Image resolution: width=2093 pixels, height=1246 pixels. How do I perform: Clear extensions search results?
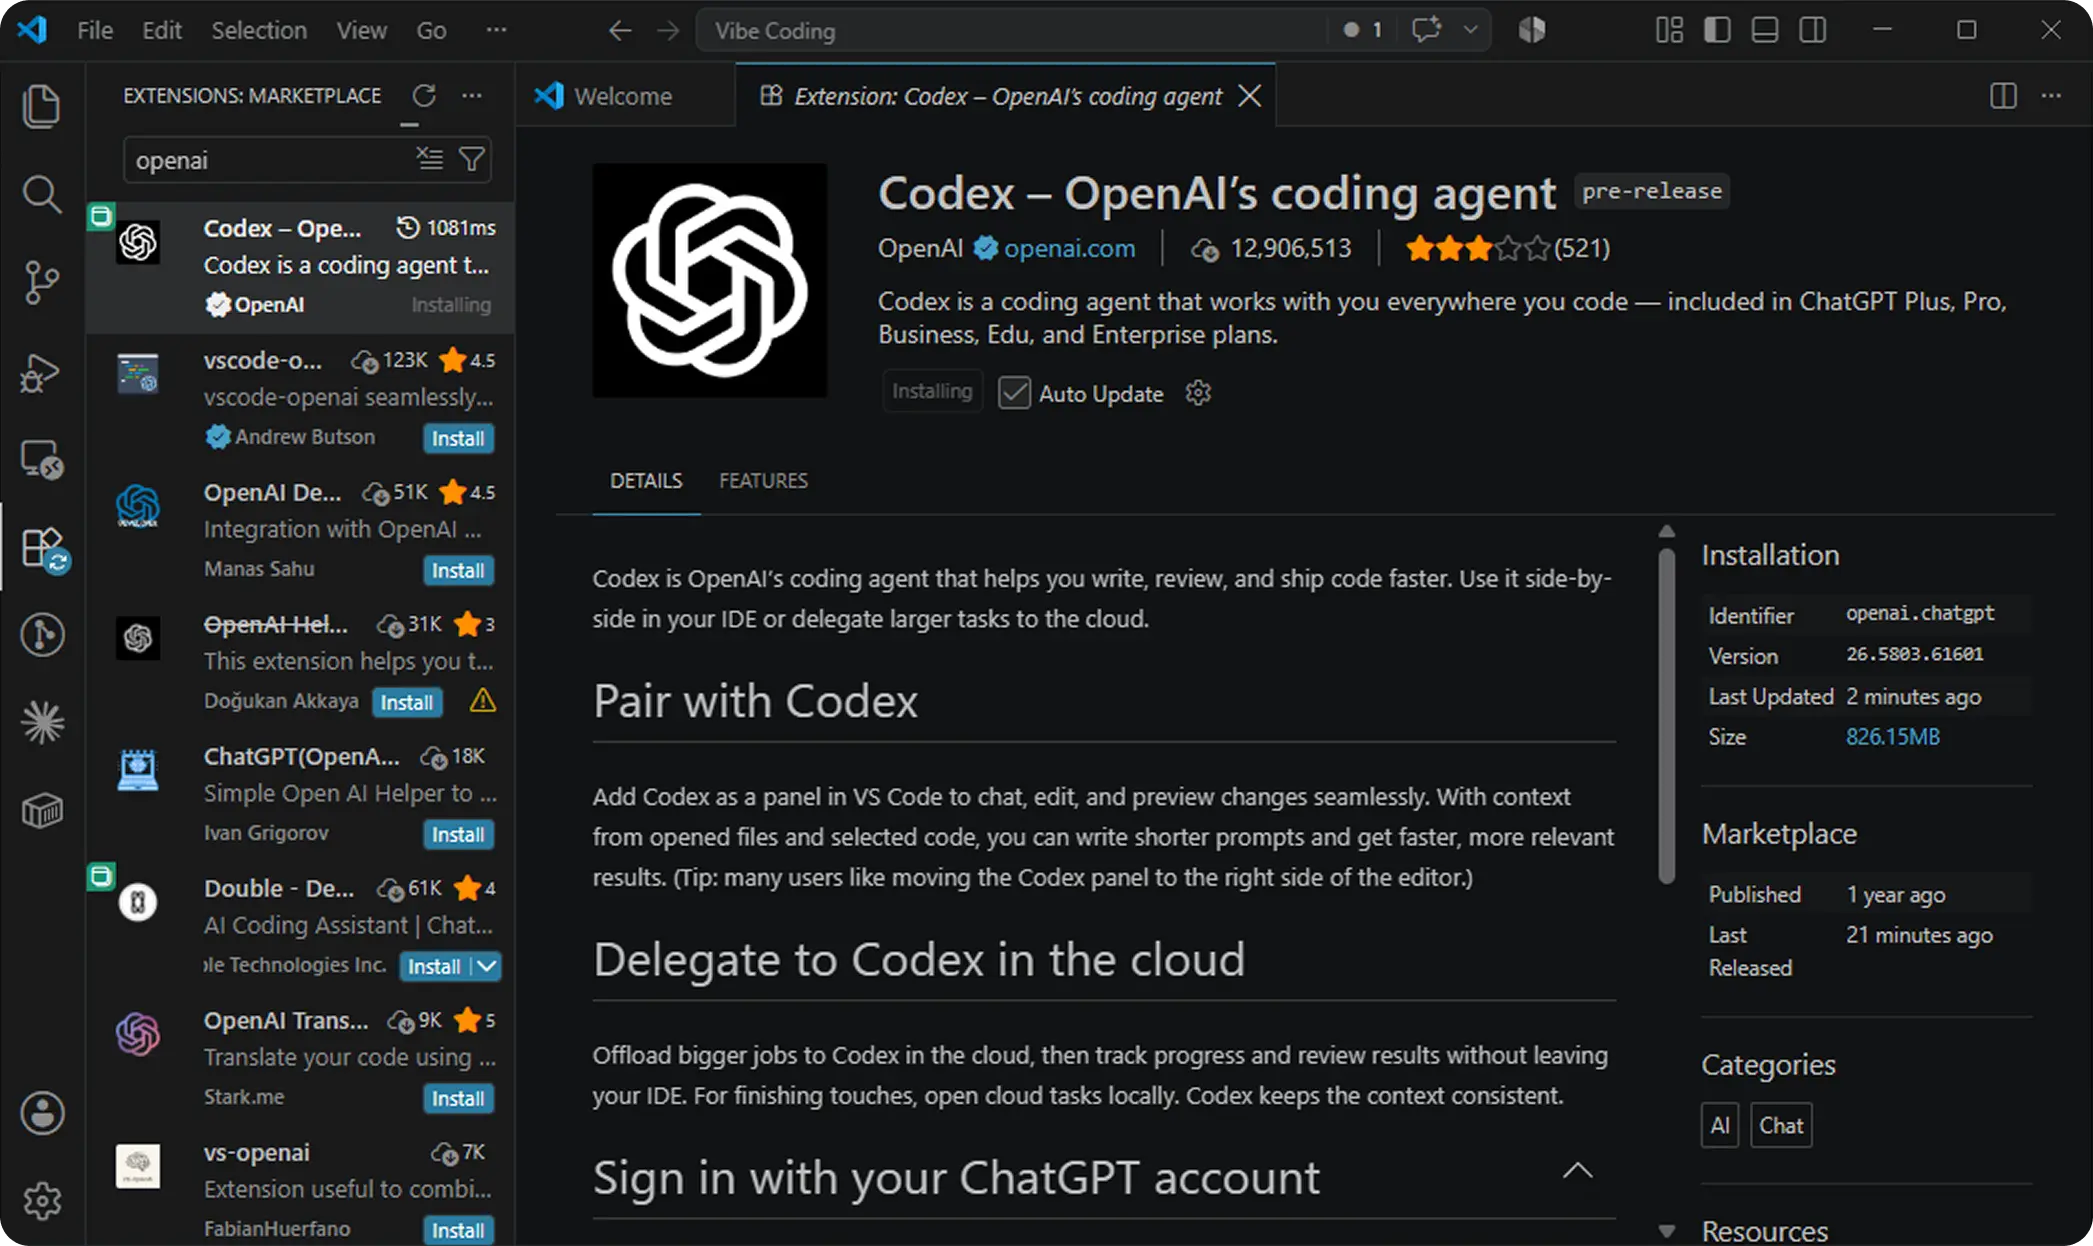[x=430, y=159]
